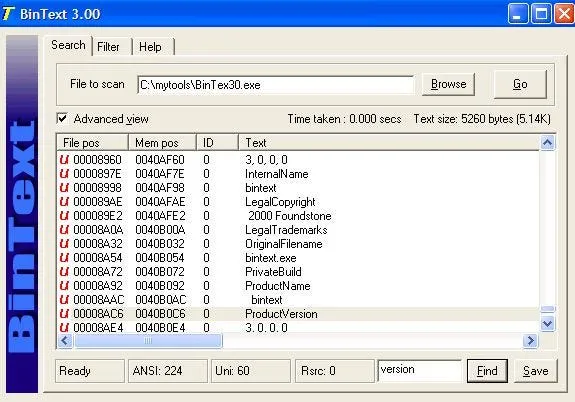Toggle the Advanced view checkbox
This screenshot has height=402, width=575.
coord(62,118)
